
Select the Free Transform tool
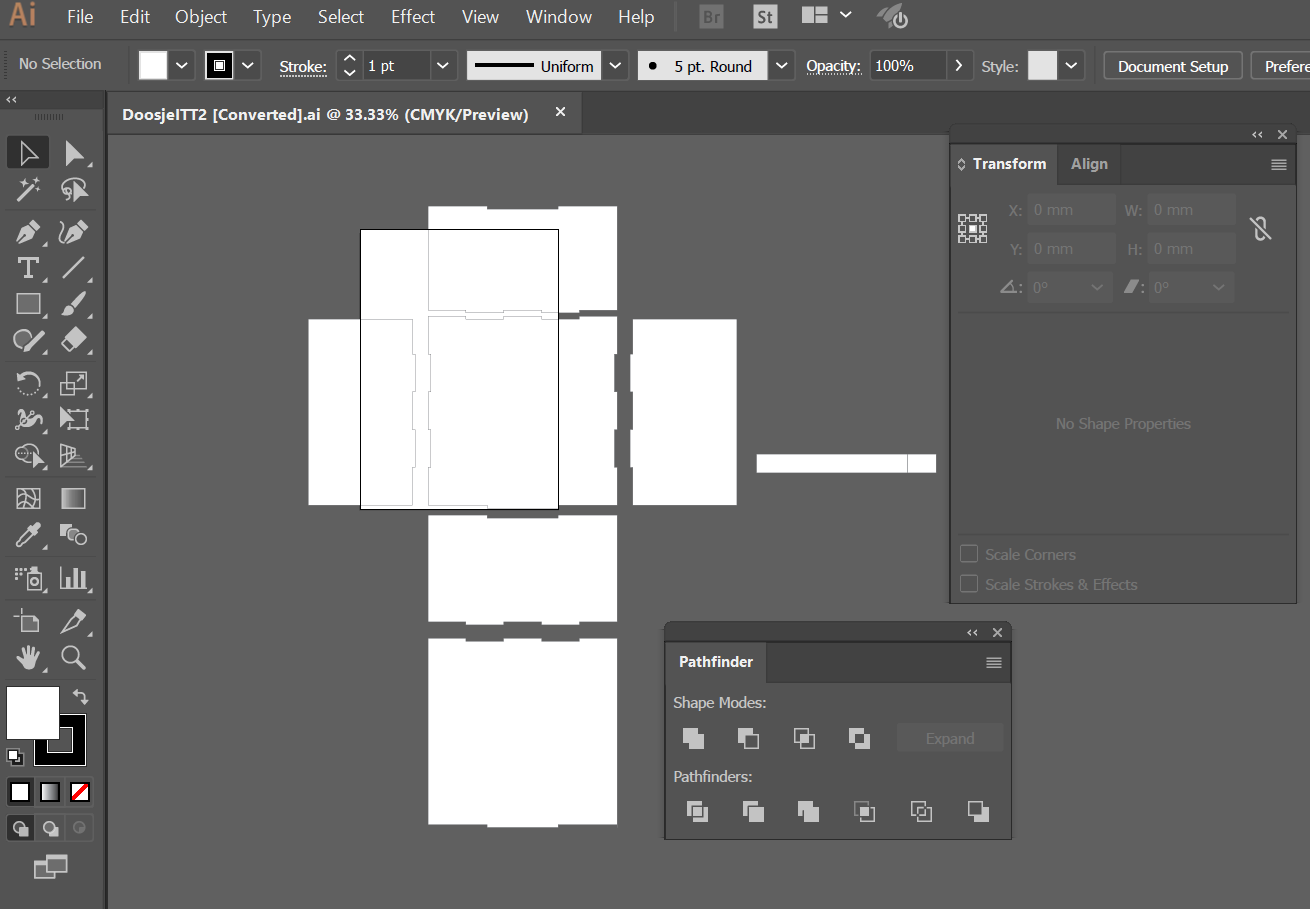click(74, 419)
